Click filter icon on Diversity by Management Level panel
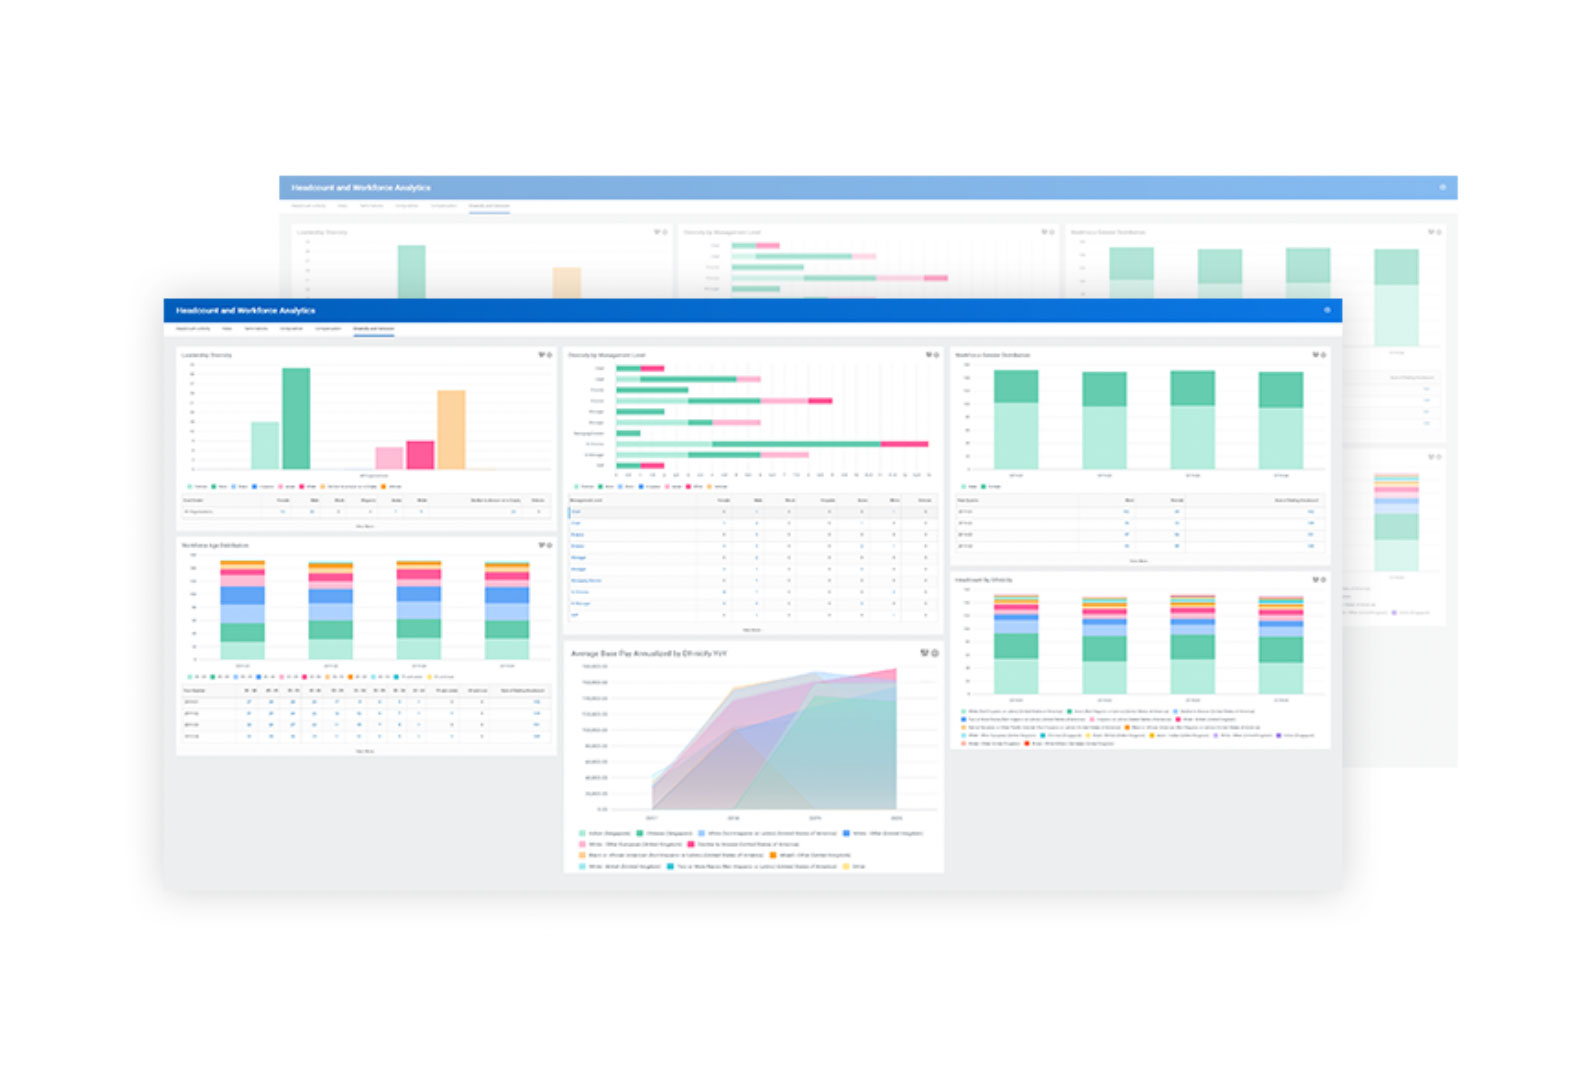 pyautogui.click(x=929, y=355)
